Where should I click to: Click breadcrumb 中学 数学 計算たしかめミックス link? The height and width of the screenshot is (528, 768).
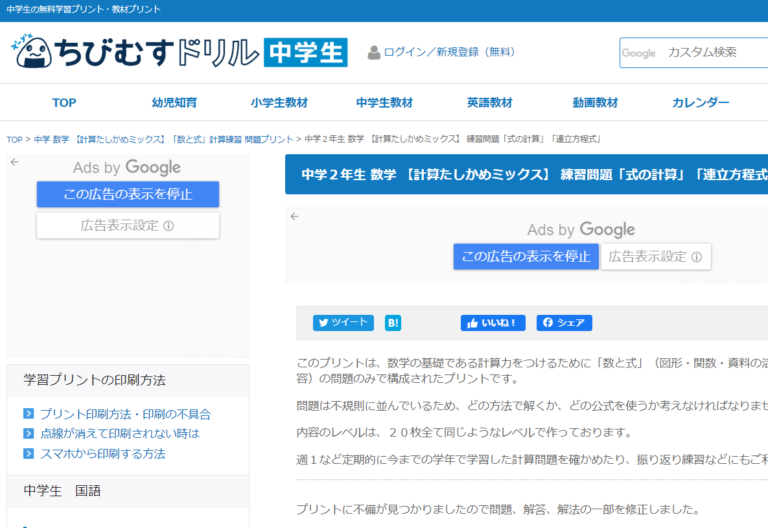click(164, 140)
